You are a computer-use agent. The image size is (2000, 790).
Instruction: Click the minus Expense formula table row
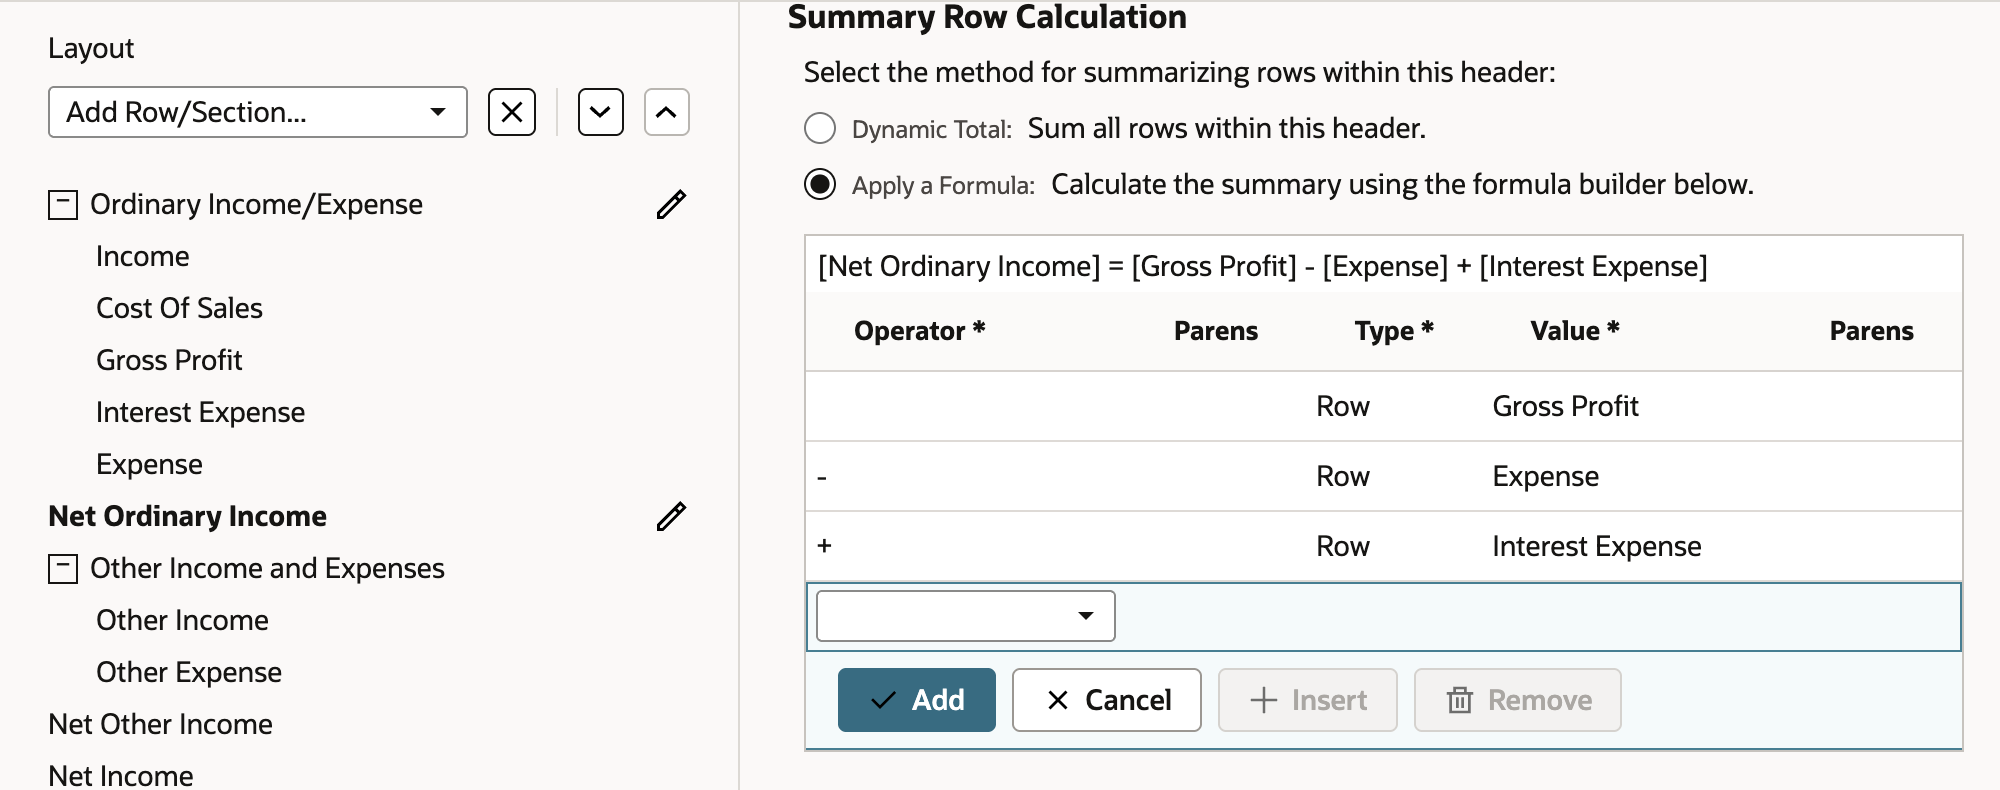(x=1384, y=476)
